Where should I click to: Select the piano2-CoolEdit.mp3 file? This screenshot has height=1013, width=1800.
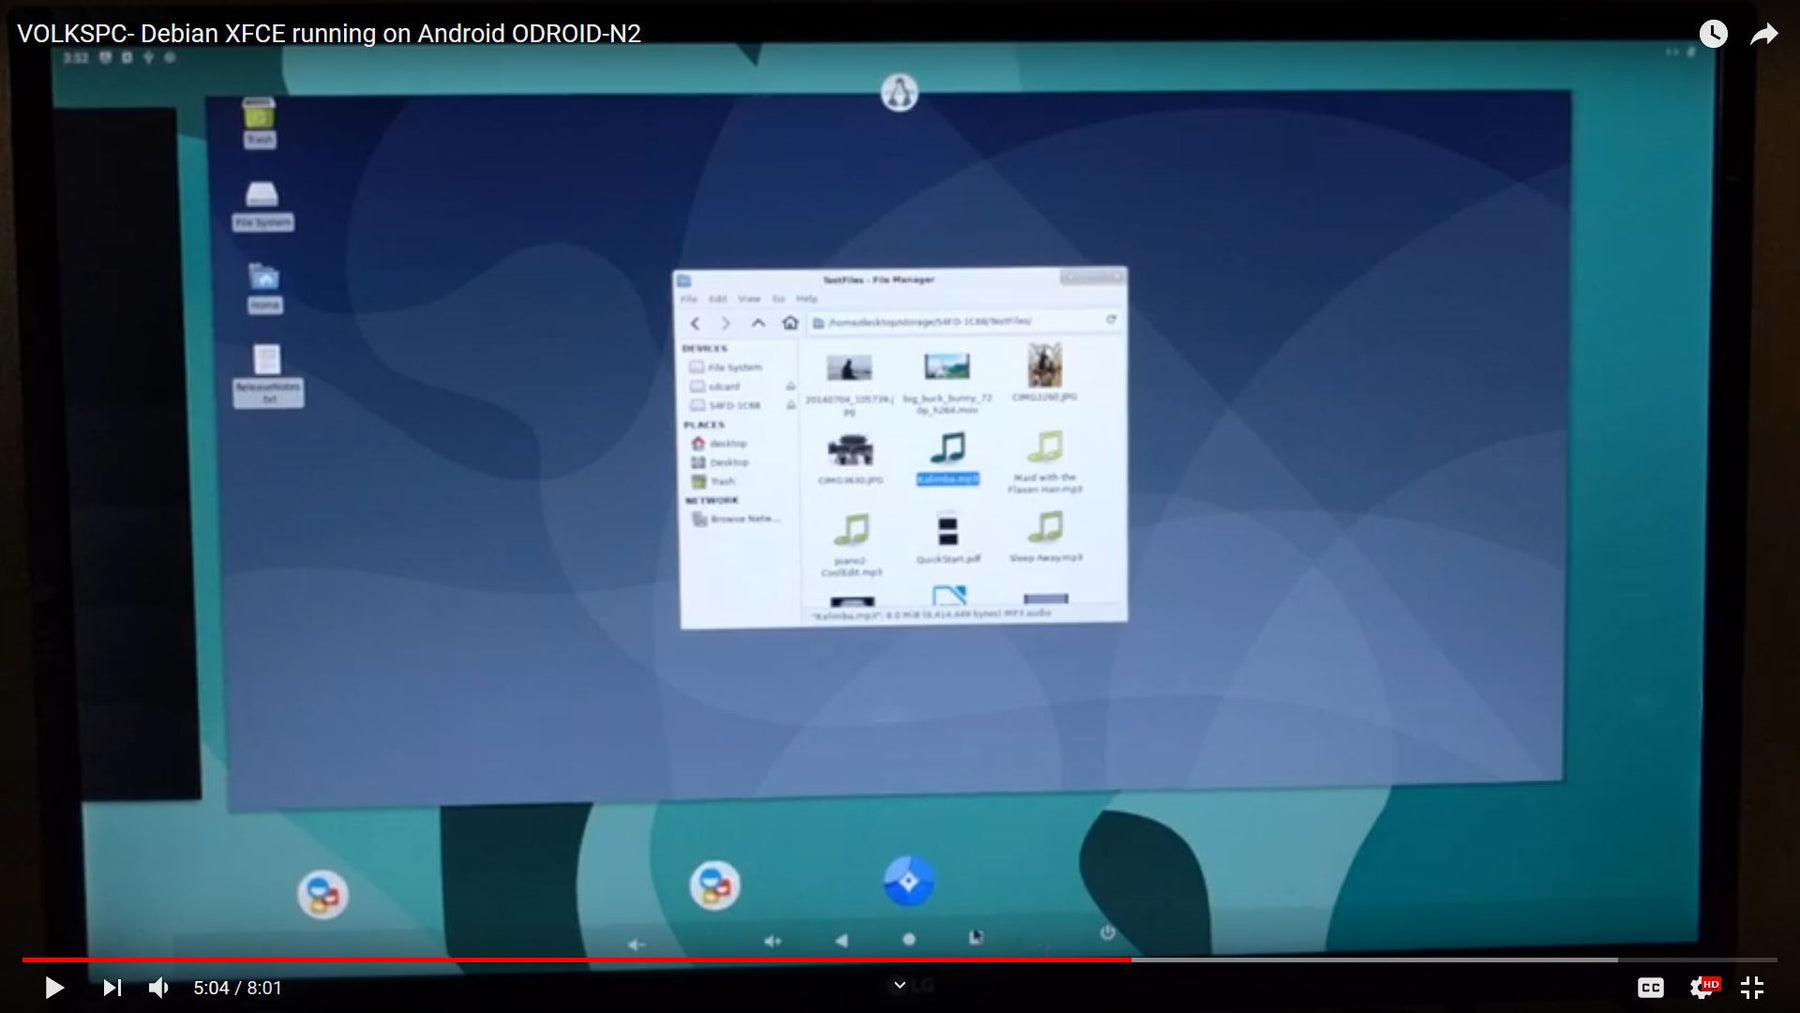[x=851, y=545]
